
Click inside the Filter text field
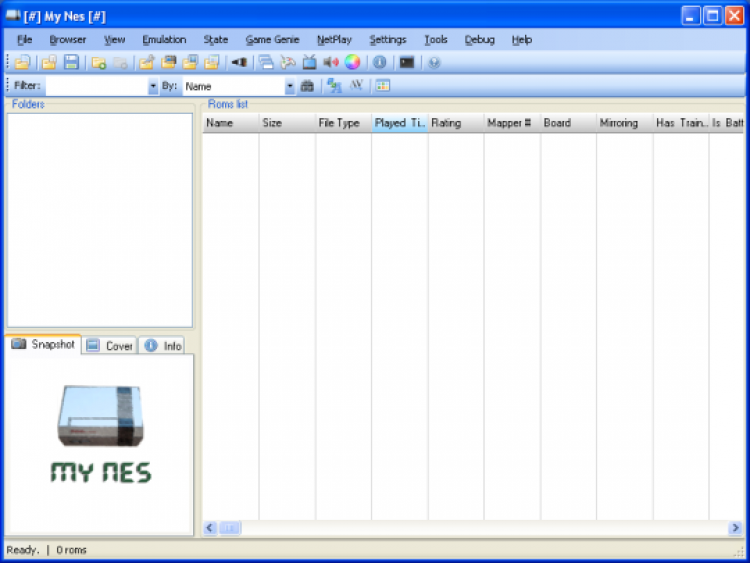coord(97,86)
